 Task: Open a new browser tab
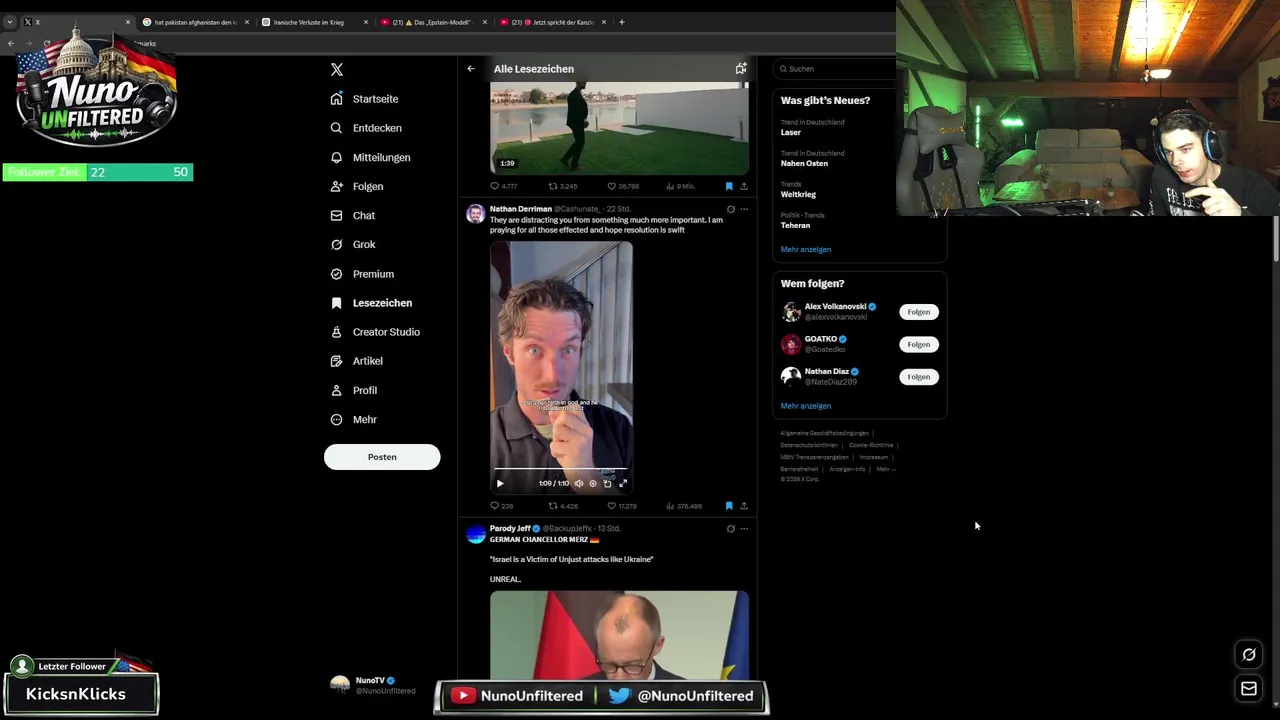(x=622, y=22)
